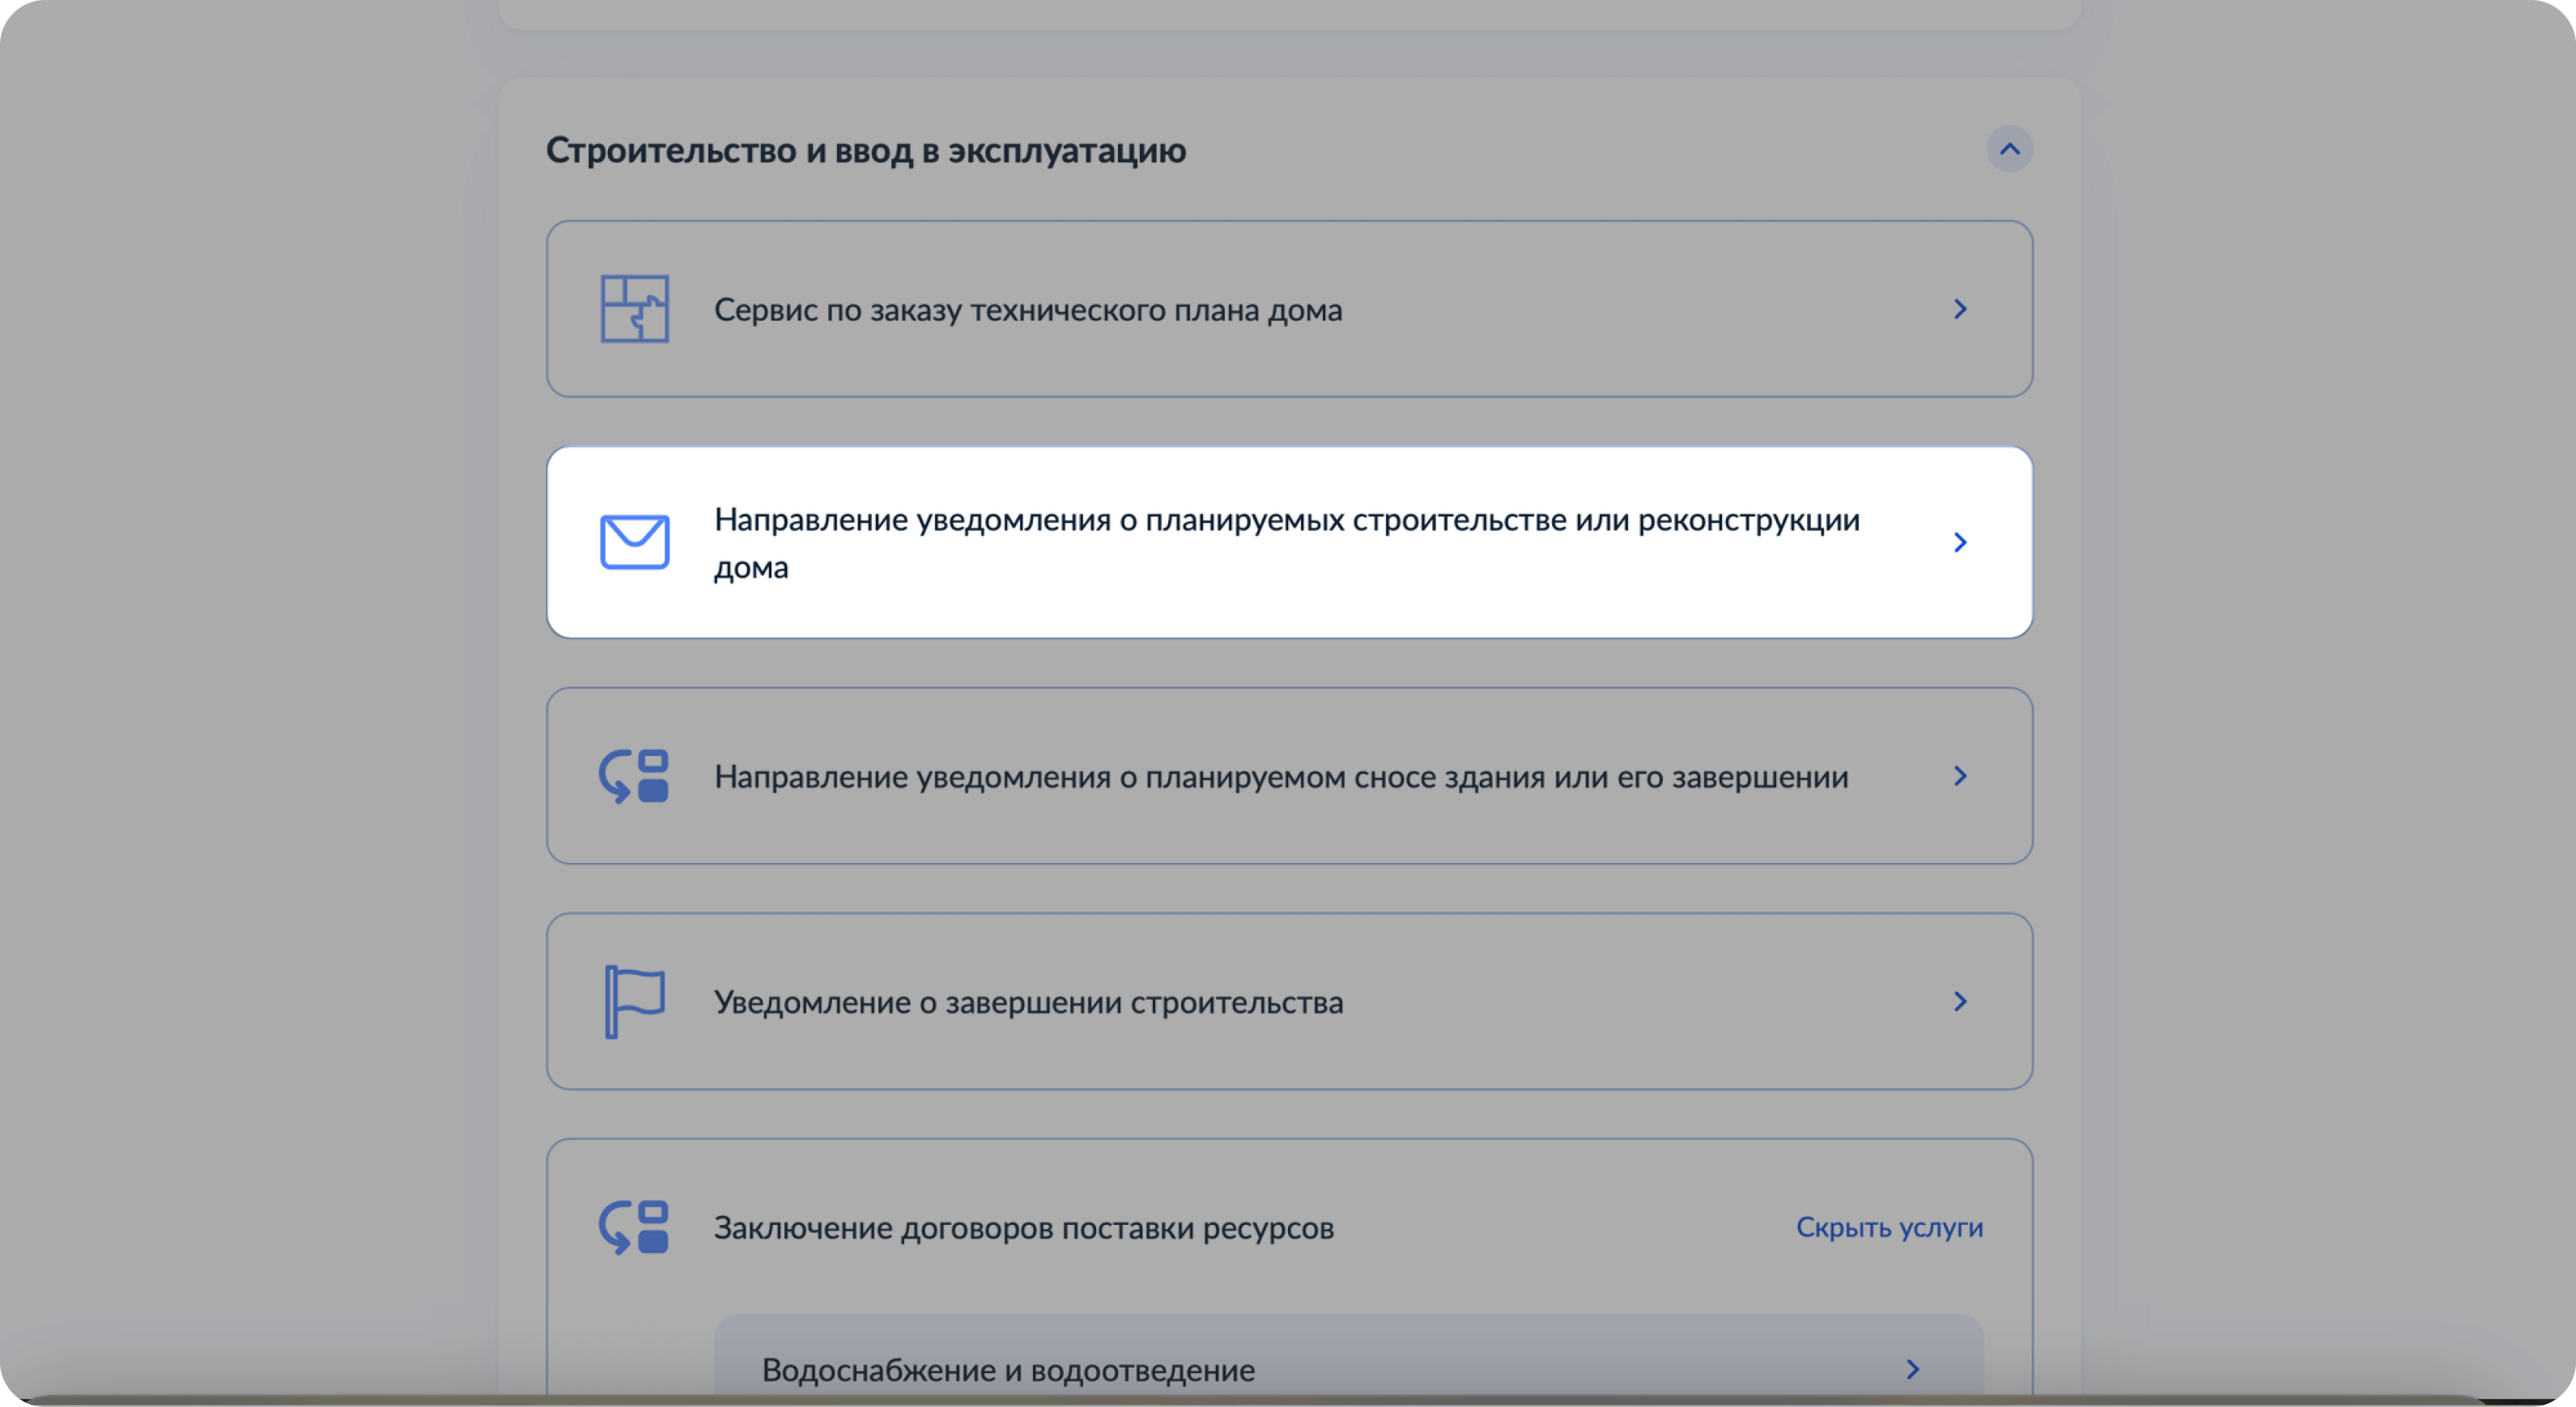Click arrow for demolition notification
The height and width of the screenshot is (1407, 2576).
click(x=1960, y=776)
